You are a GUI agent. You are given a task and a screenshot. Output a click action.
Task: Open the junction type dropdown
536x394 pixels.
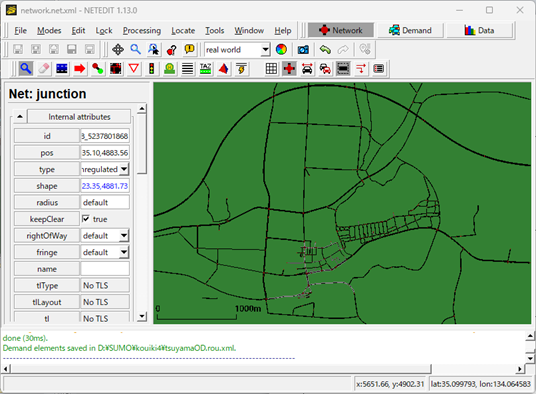coord(124,169)
